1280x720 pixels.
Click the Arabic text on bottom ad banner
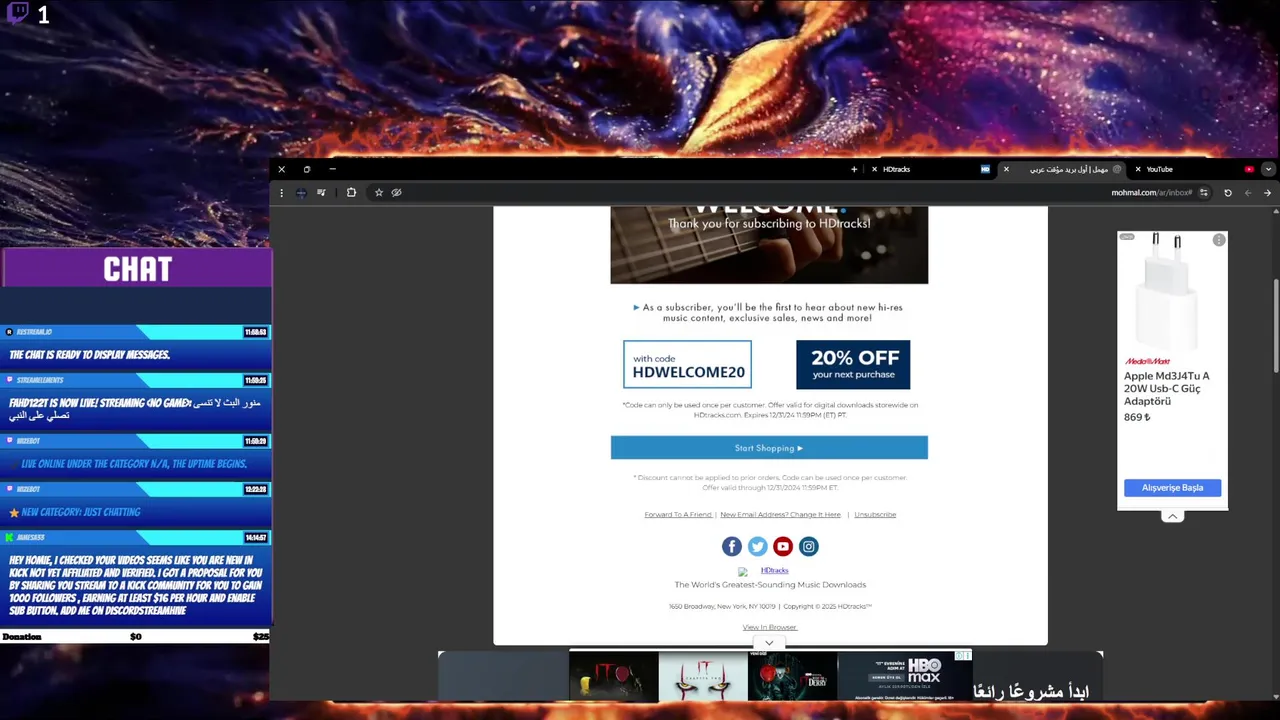tap(1030, 691)
